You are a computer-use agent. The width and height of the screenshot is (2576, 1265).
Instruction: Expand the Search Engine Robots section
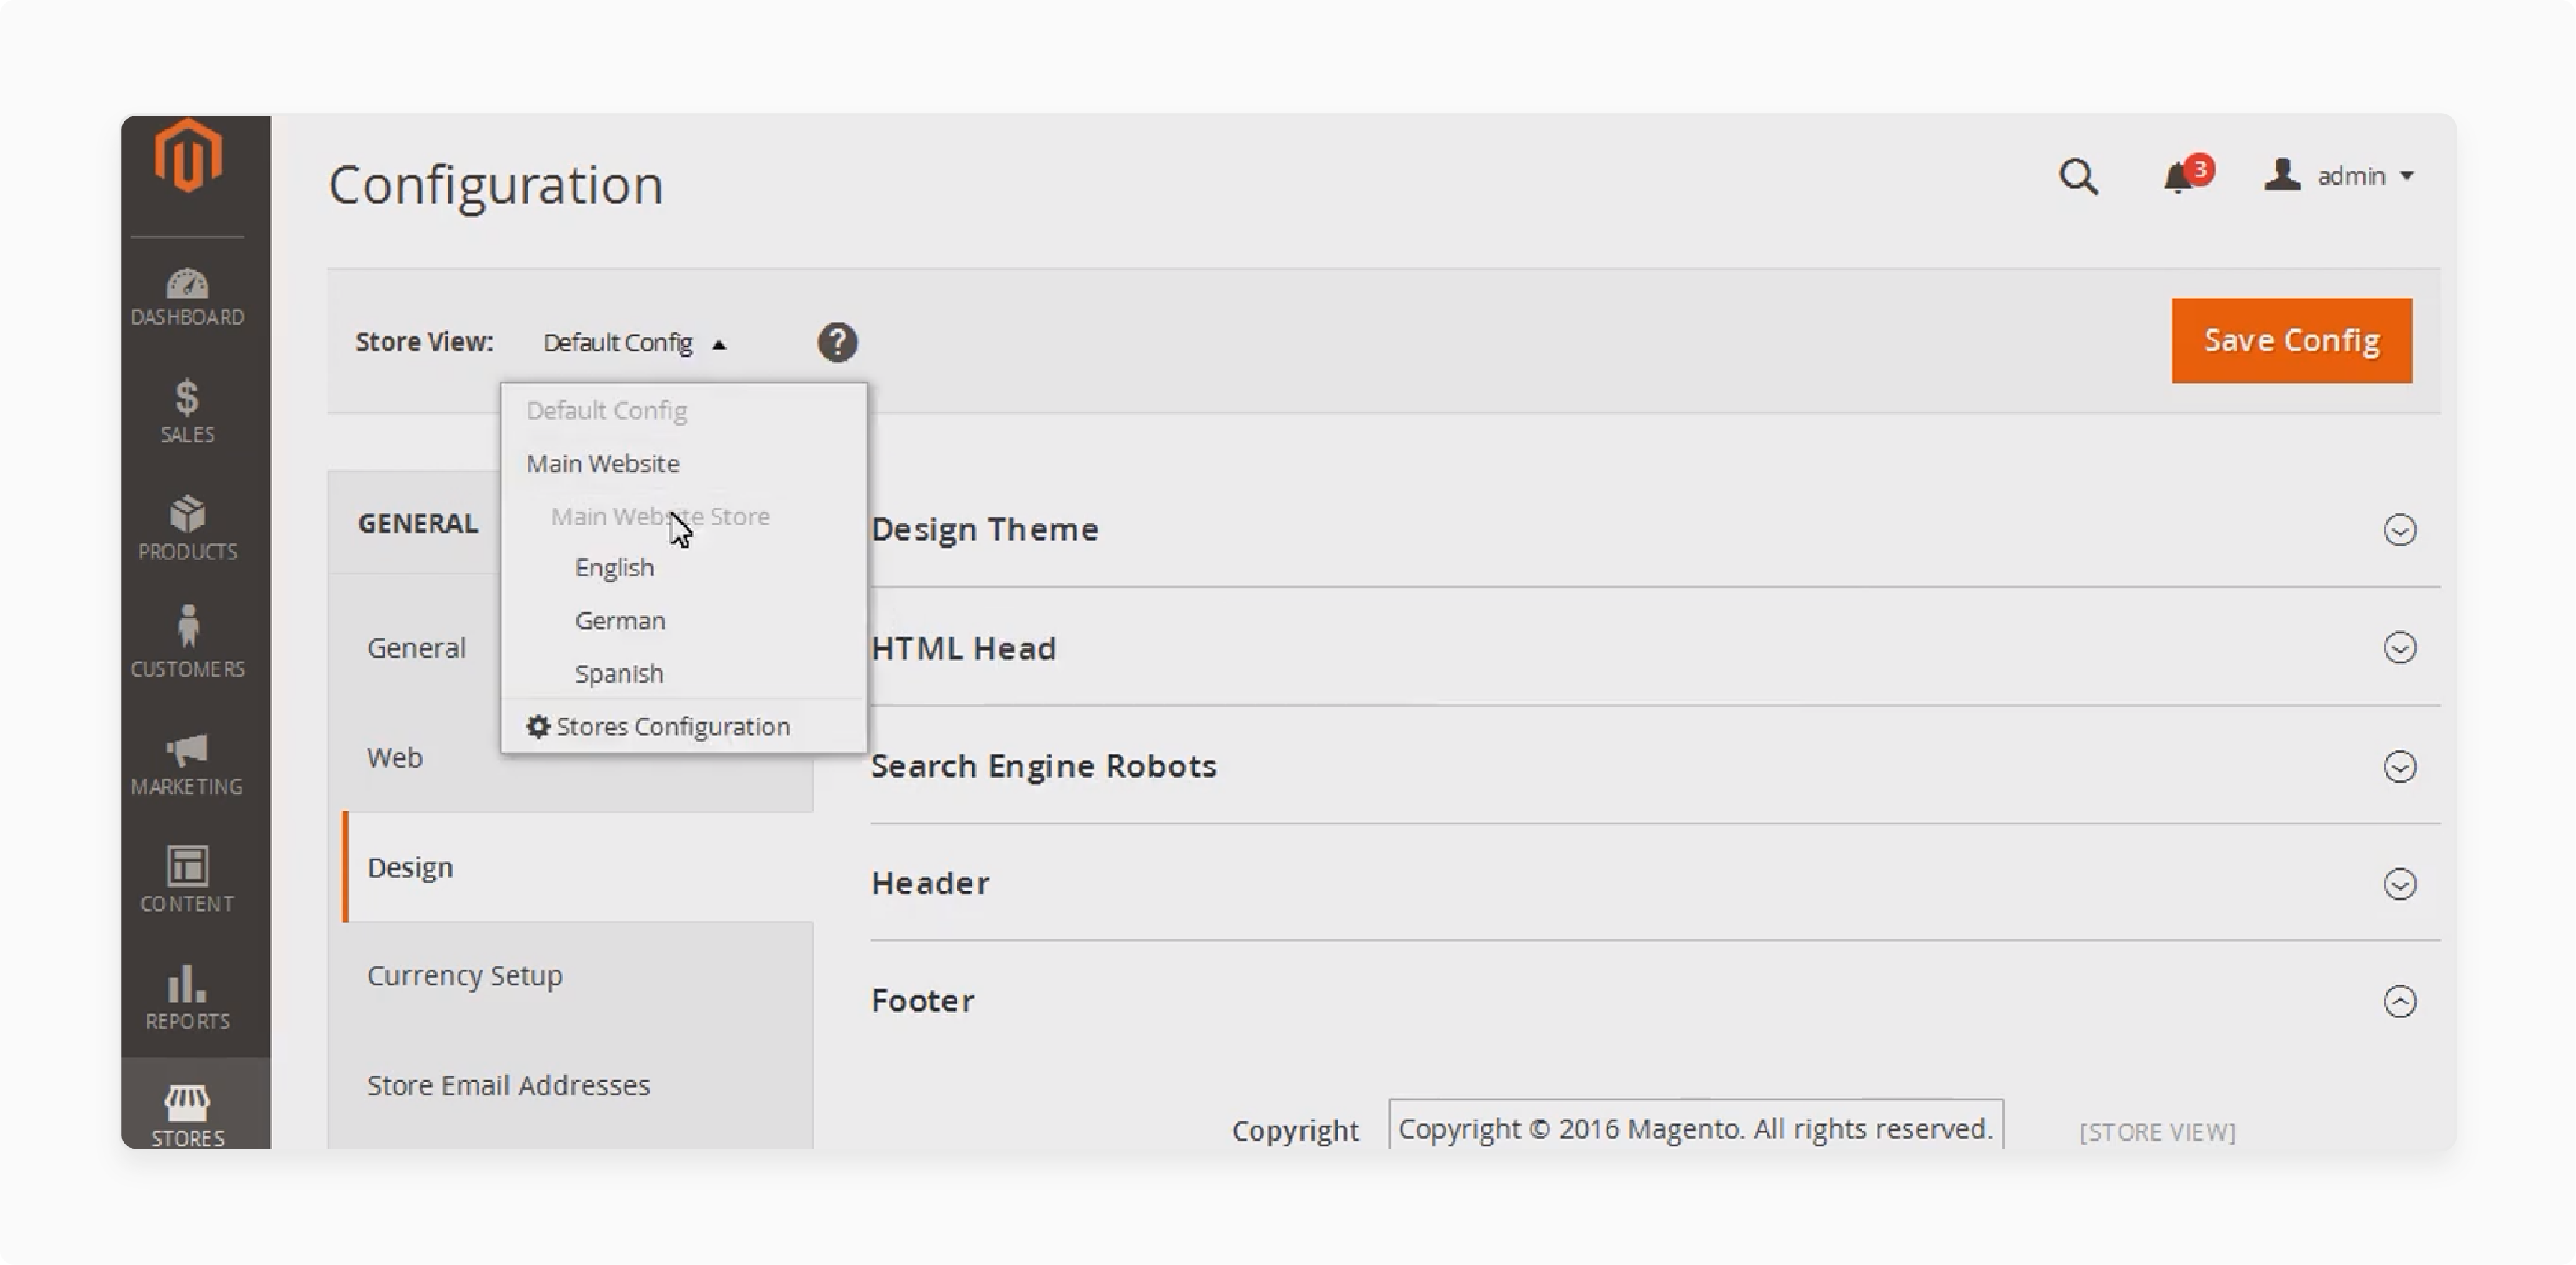(2399, 767)
